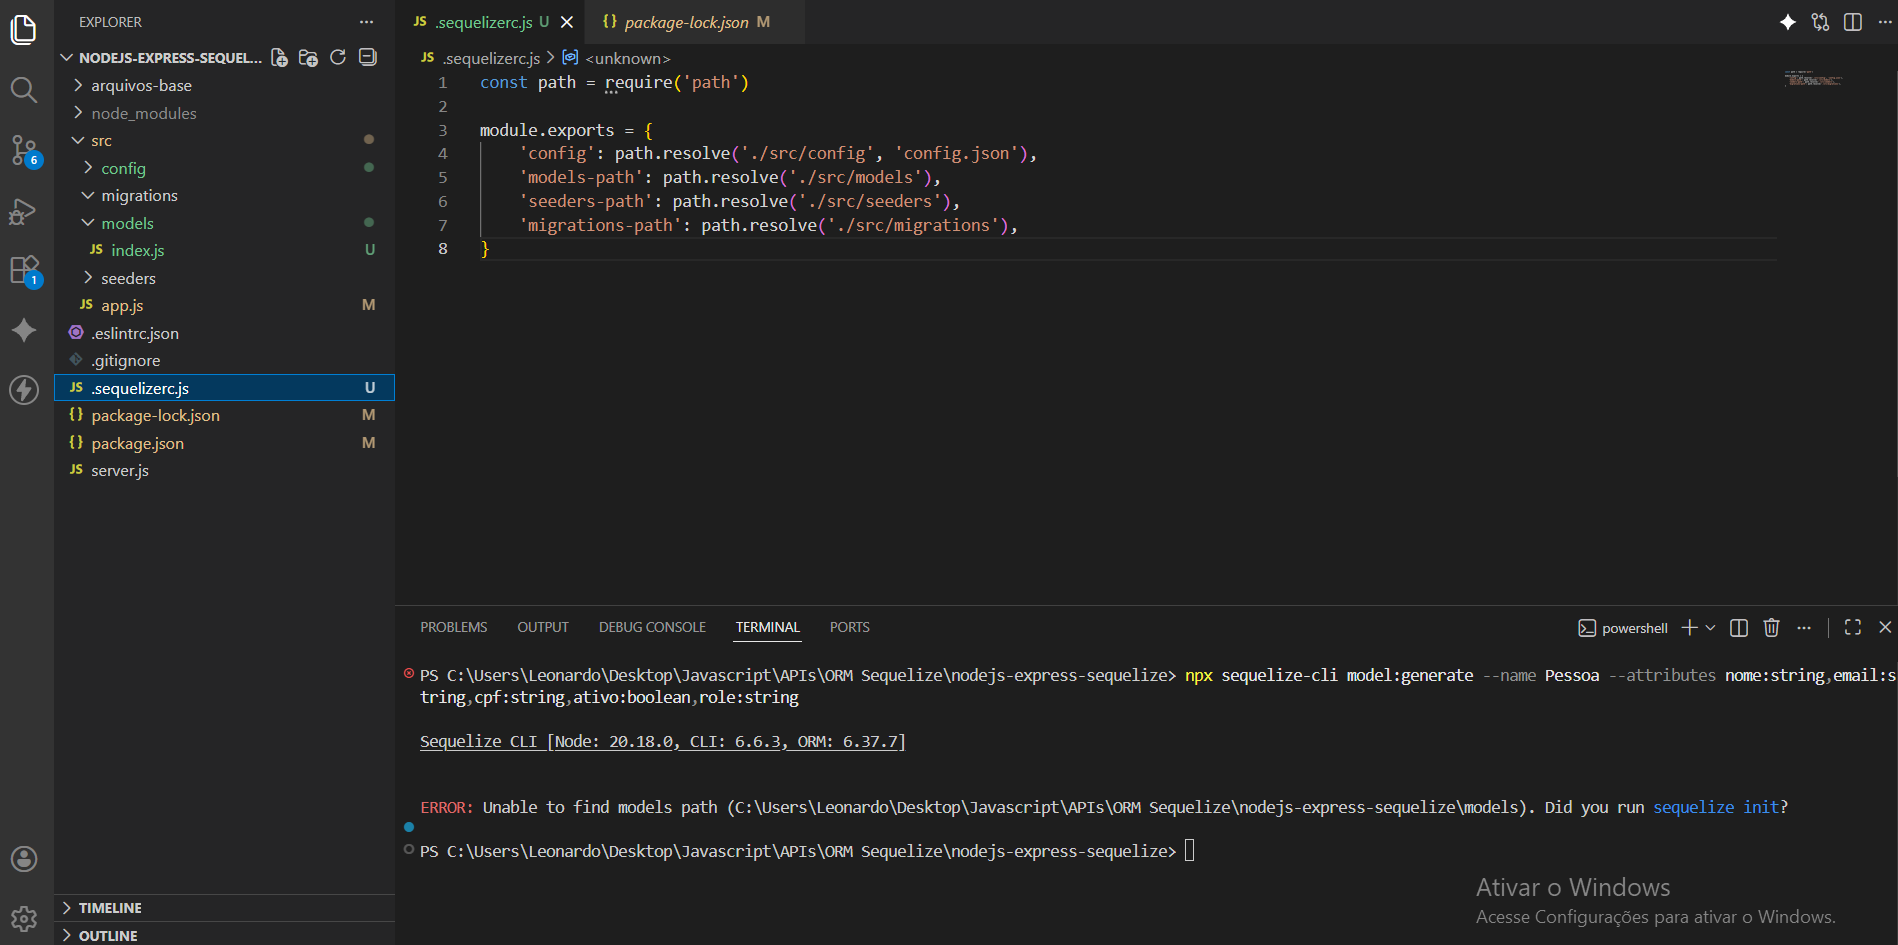The image size is (1898, 945).
Task: Refresh the explorer file tree
Action: (338, 58)
